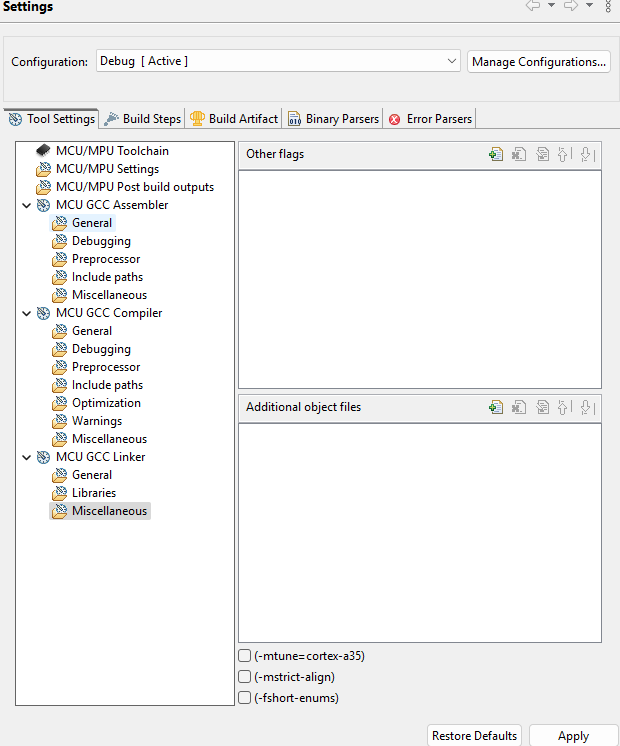620x746 pixels.
Task: Open the forward history dropdown arrow
Action: point(589,5)
